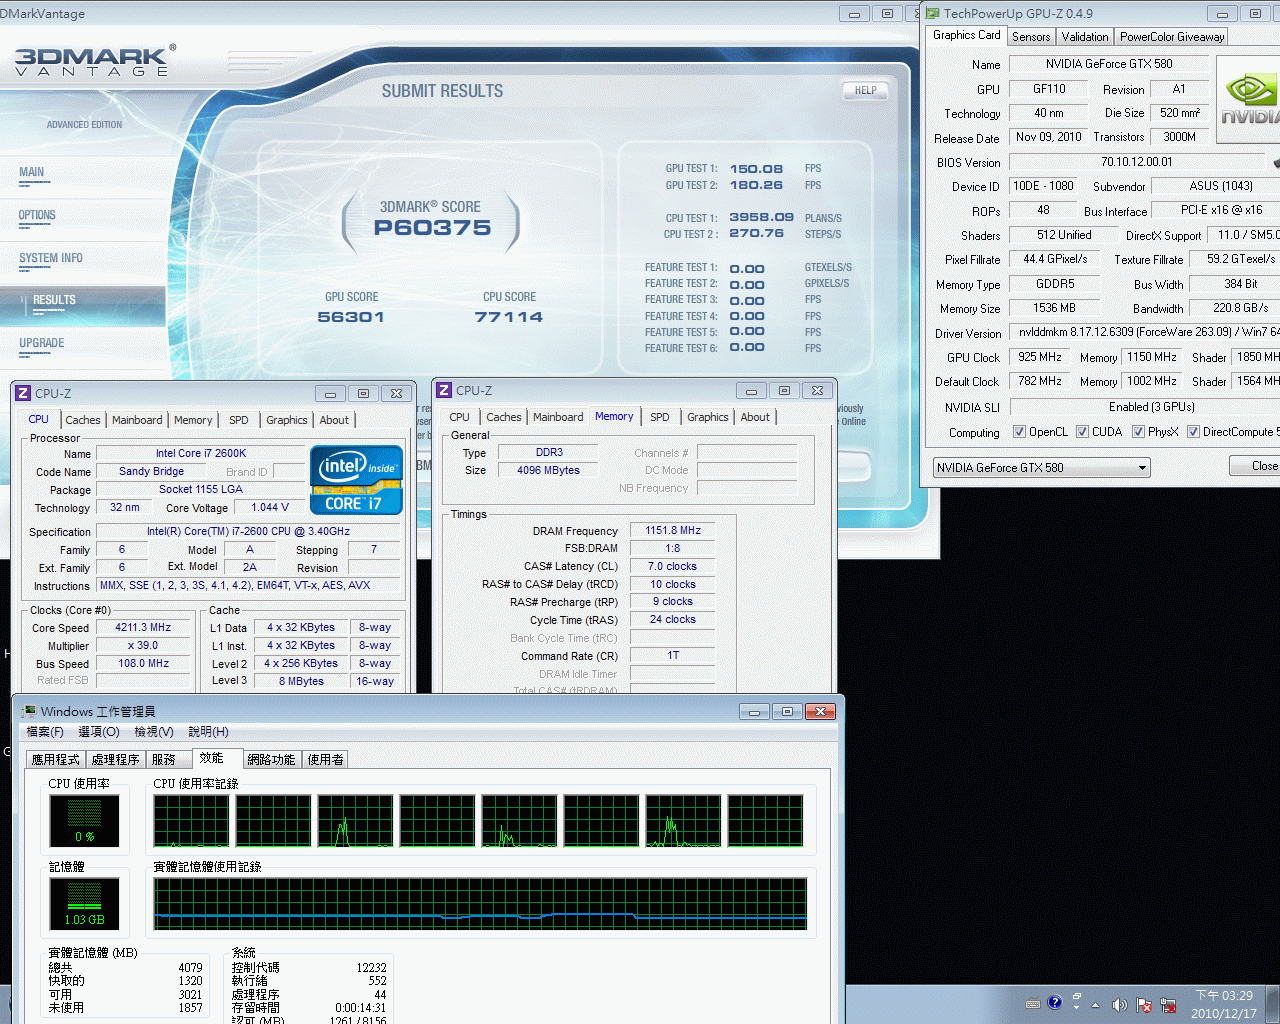Click Show Desktop button at taskbar end
Viewport: 1280px width, 1024px height.
coord(1273,1004)
